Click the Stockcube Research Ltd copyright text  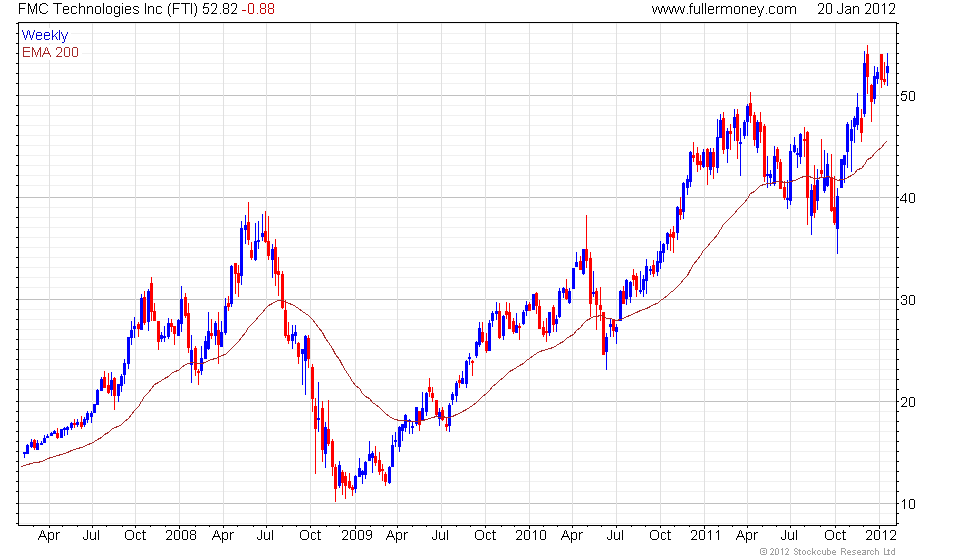point(828,552)
